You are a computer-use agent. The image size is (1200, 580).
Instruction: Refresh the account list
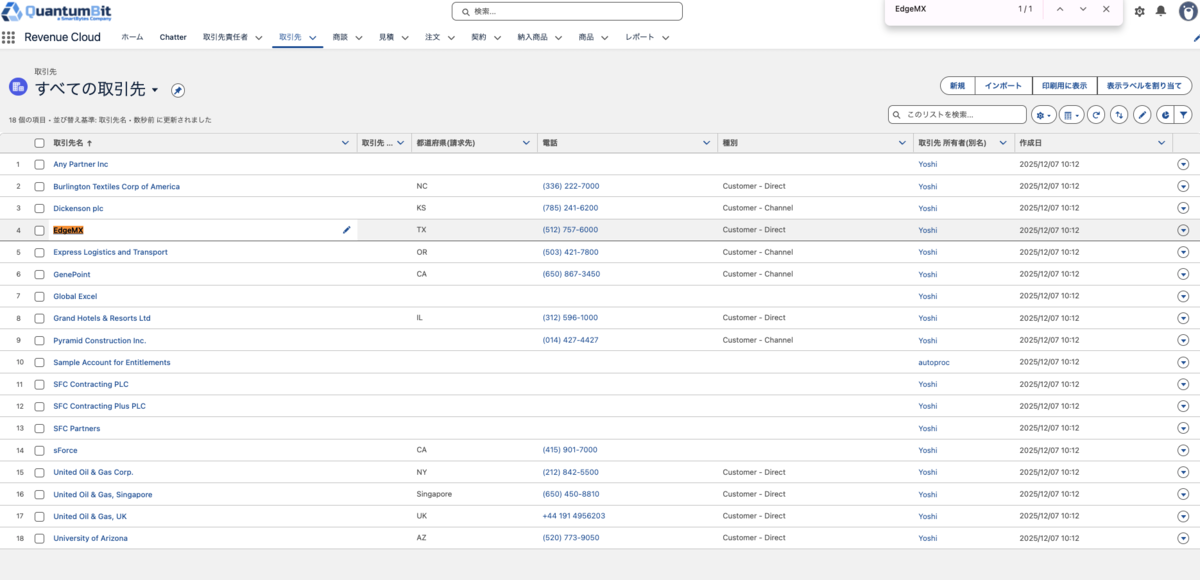coord(1096,115)
